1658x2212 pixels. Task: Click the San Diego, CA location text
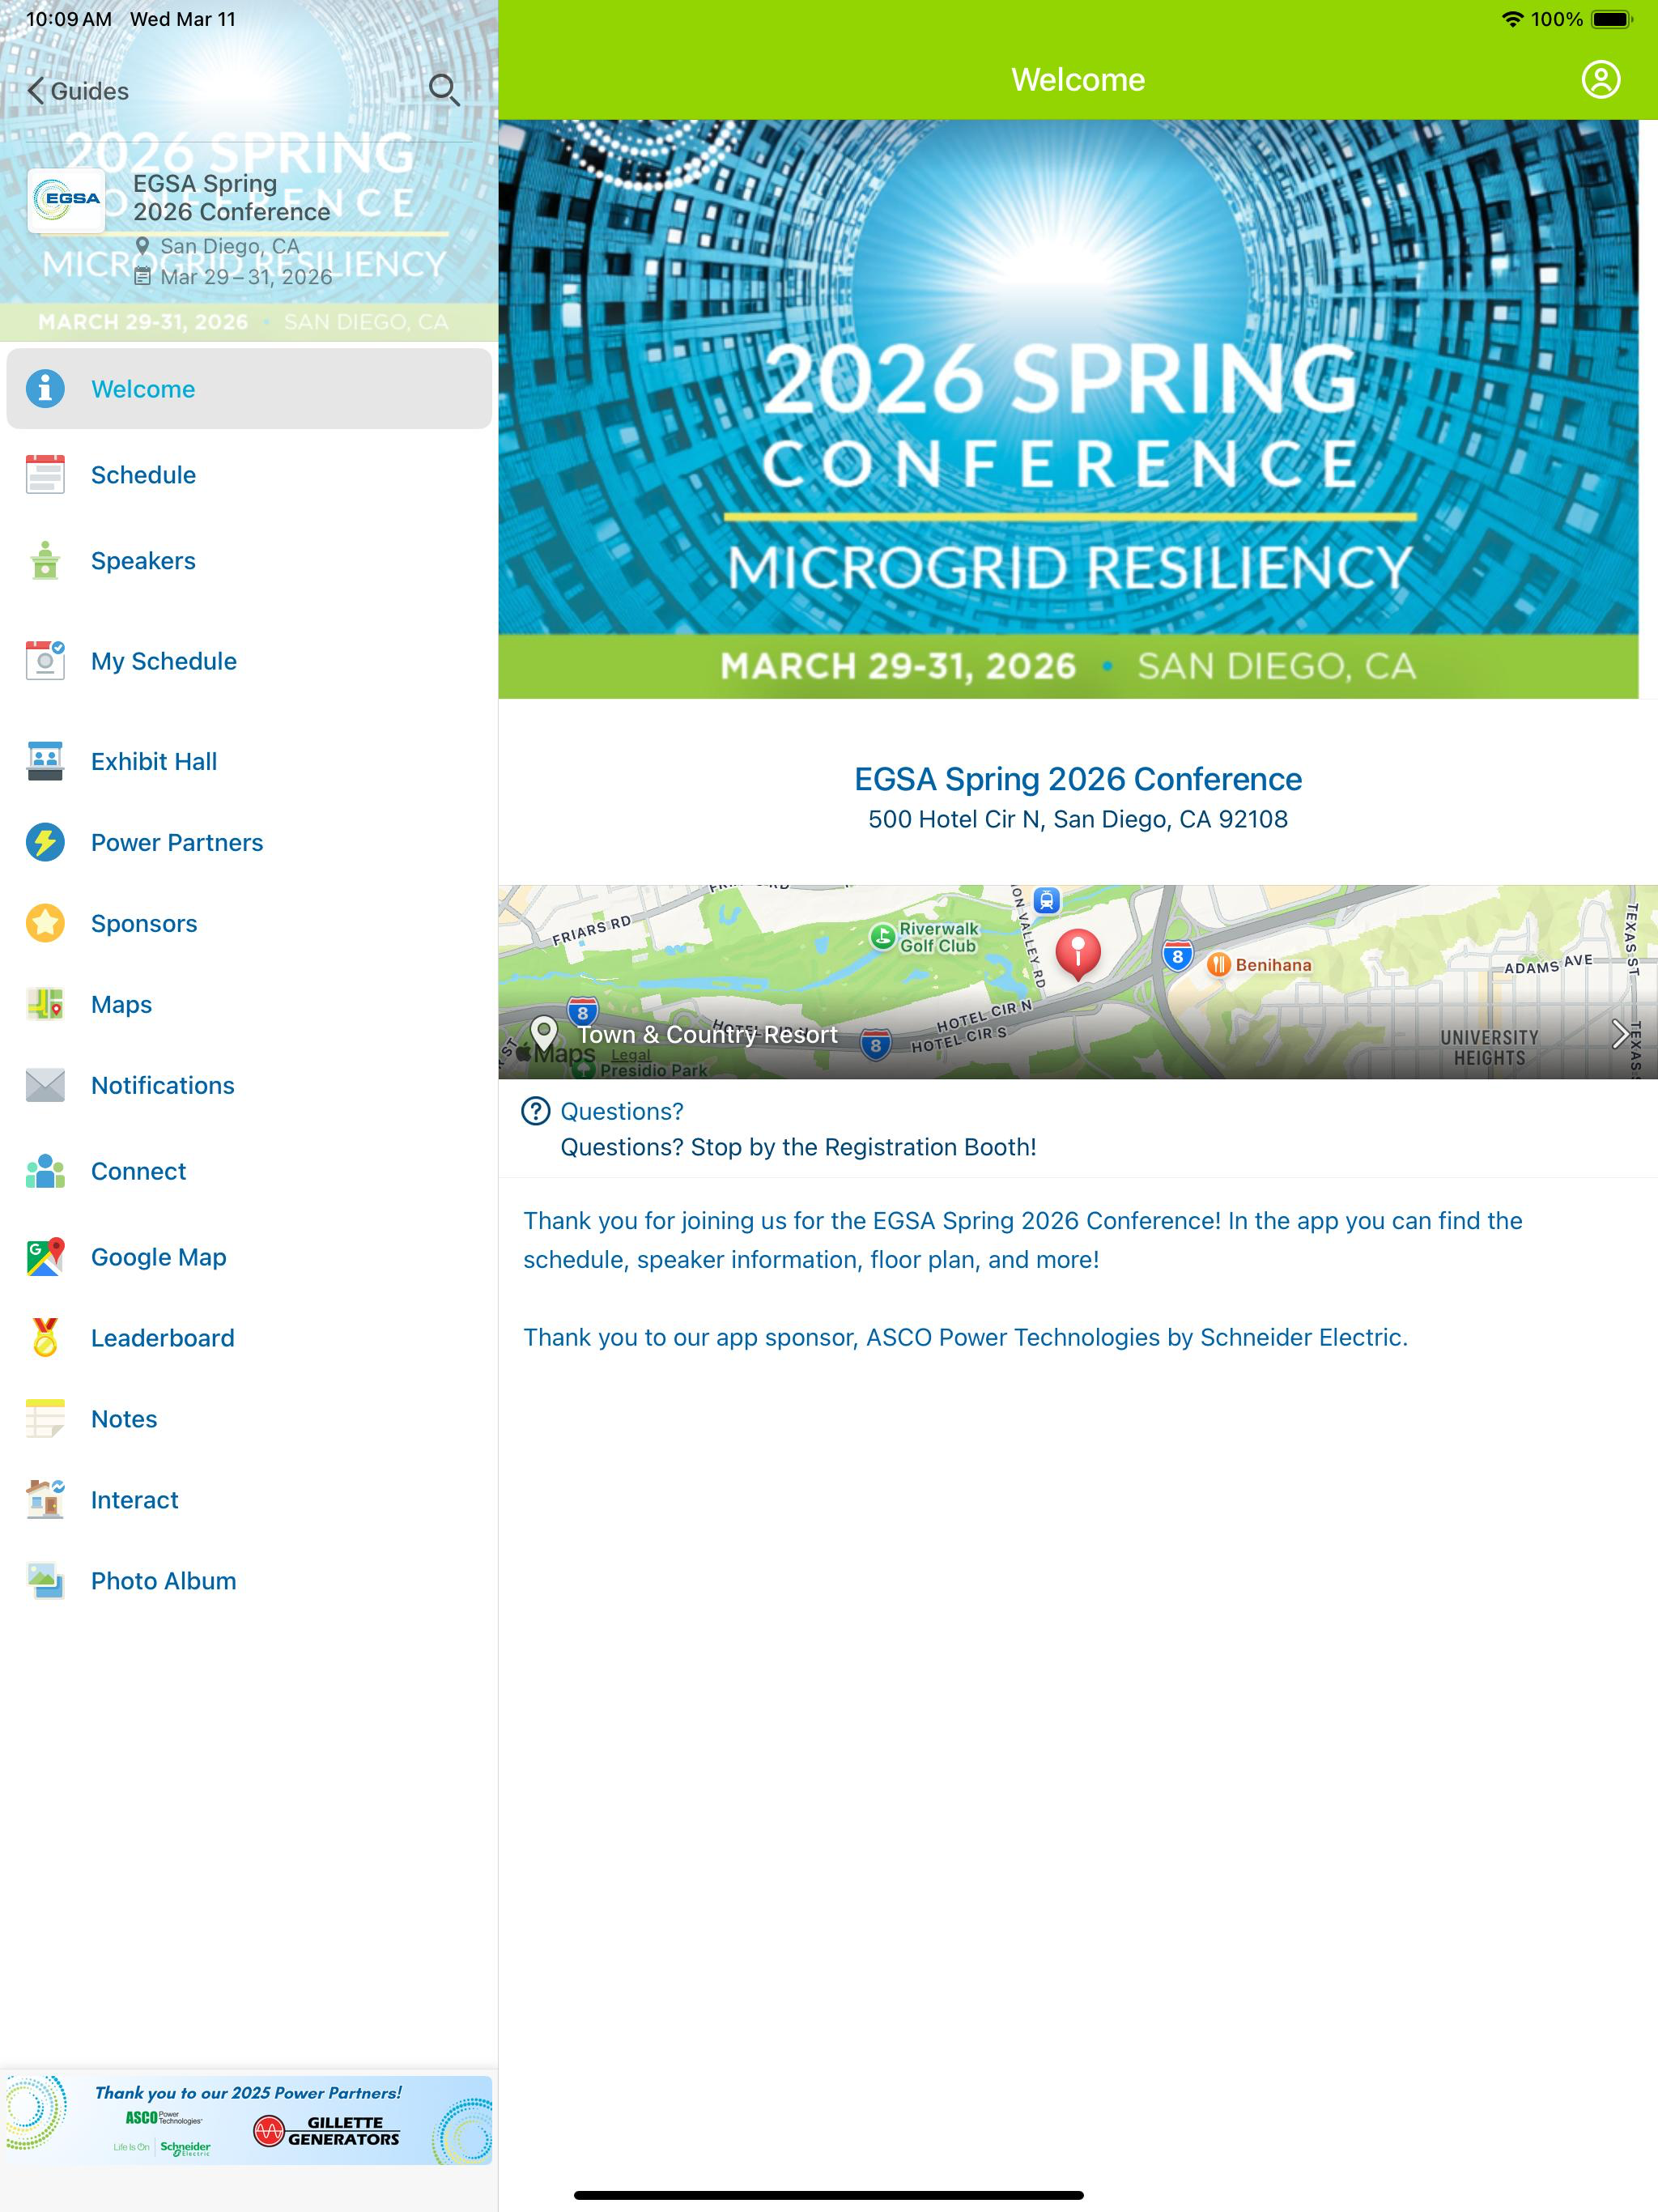230,246
